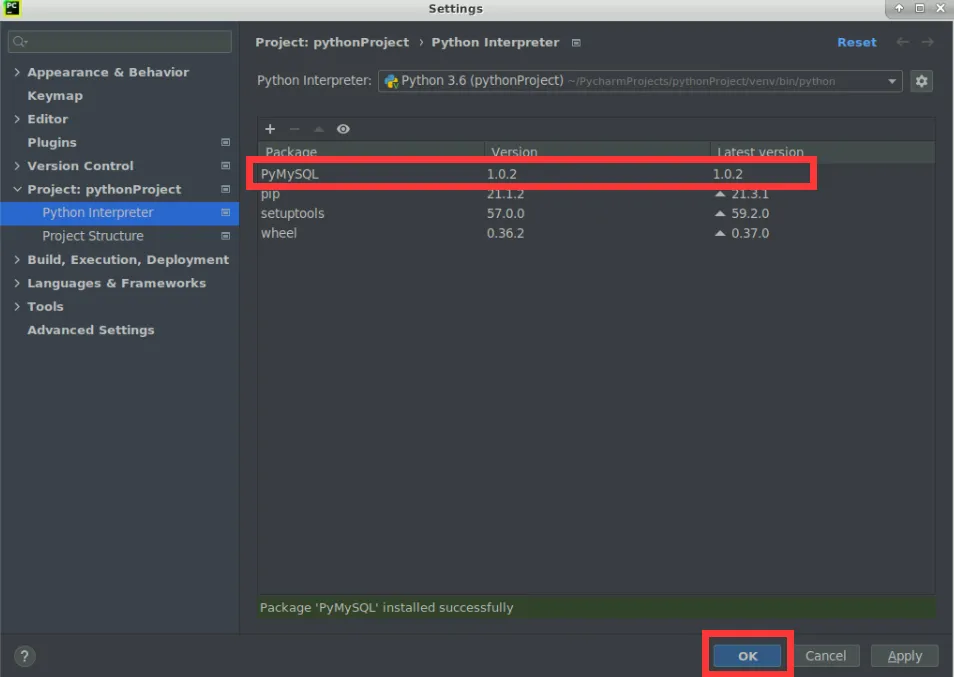Click the upgrade arrow beside setuptools 59.2.0

(x=720, y=214)
